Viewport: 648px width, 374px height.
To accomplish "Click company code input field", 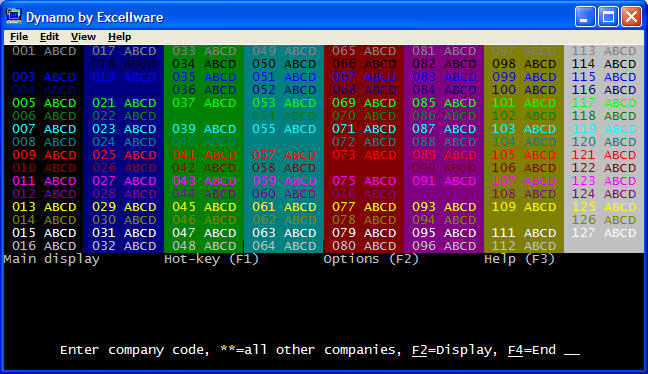I will click(572, 351).
